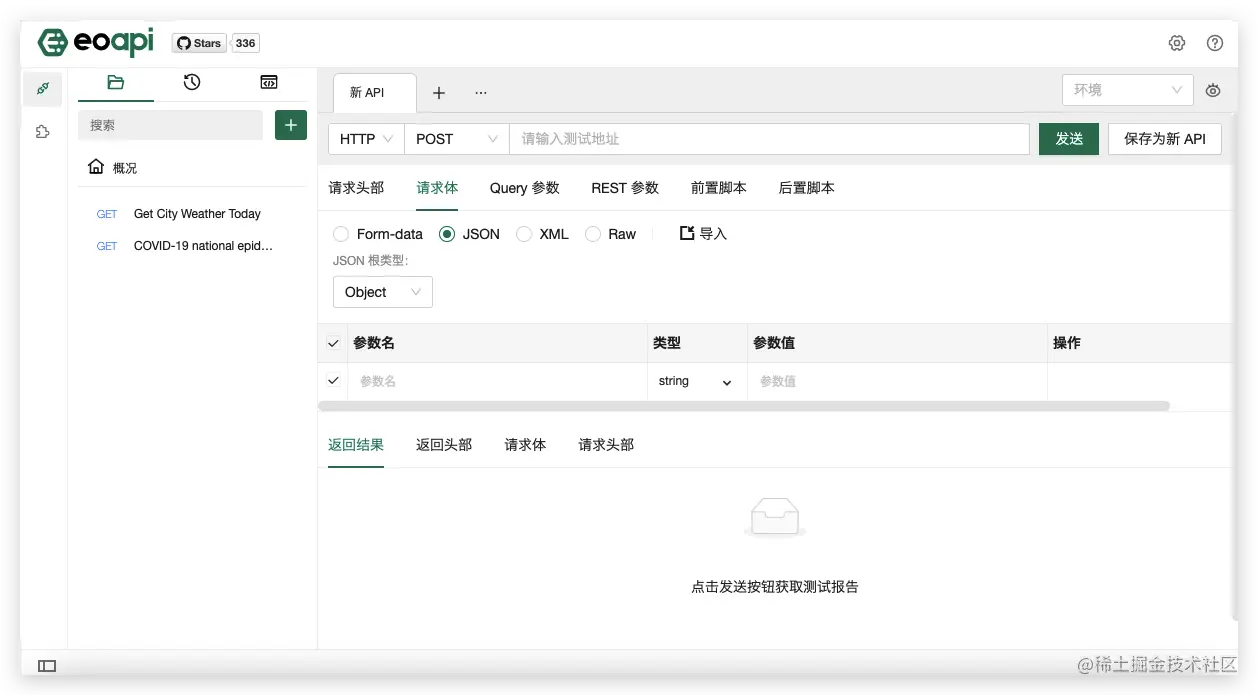This screenshot has width=1258, height=695.
Task: Open Get City Weather Today API
Action: click(x=197, y=214)
